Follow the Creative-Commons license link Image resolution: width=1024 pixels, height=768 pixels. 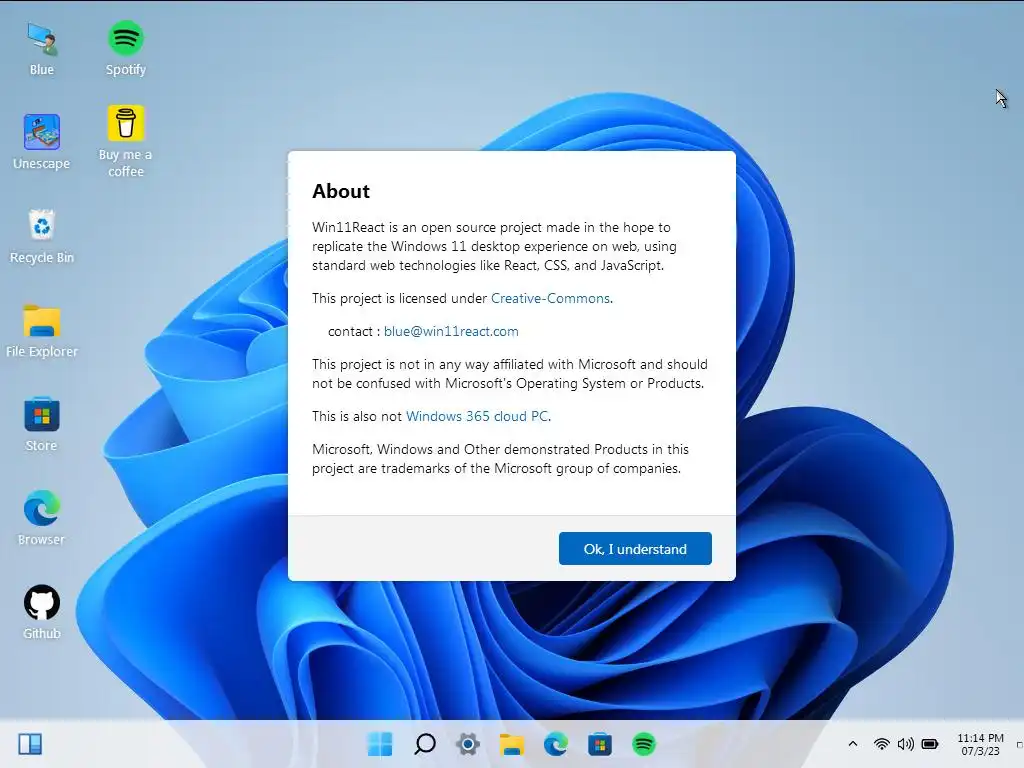[x=551, y=298]
